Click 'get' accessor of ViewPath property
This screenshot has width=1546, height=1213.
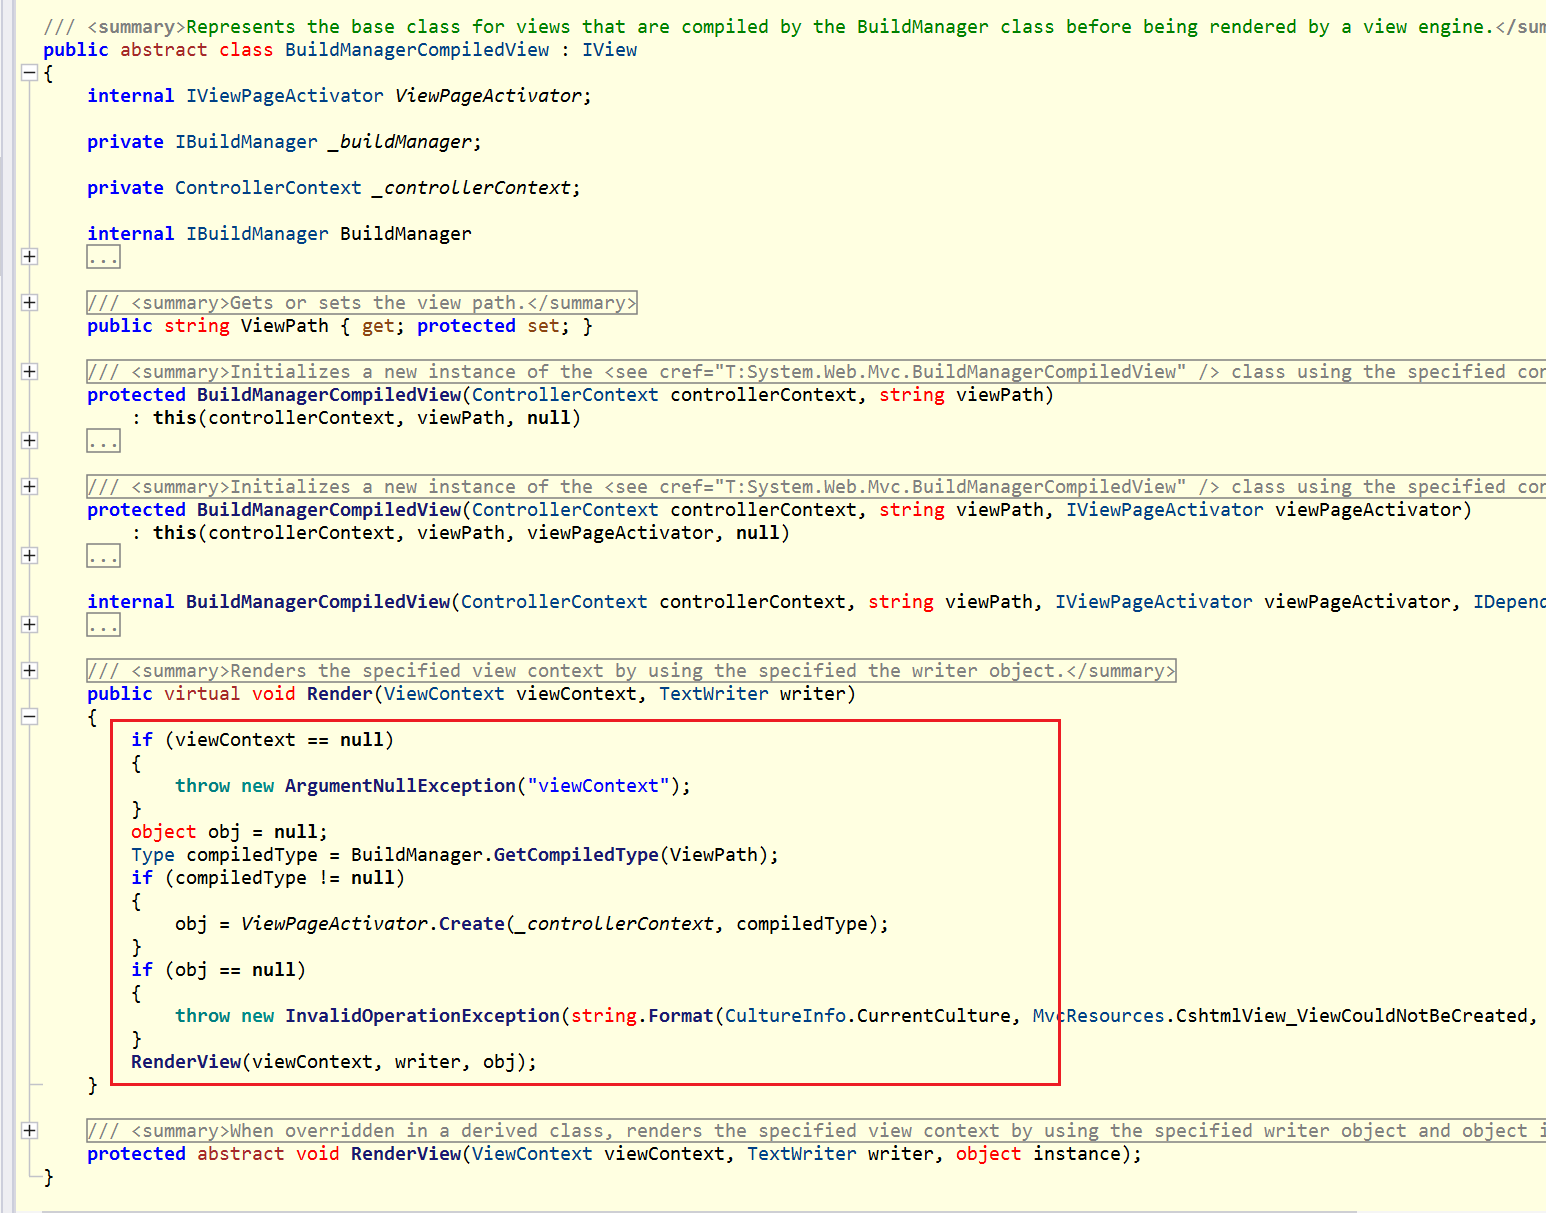point(378,326)
